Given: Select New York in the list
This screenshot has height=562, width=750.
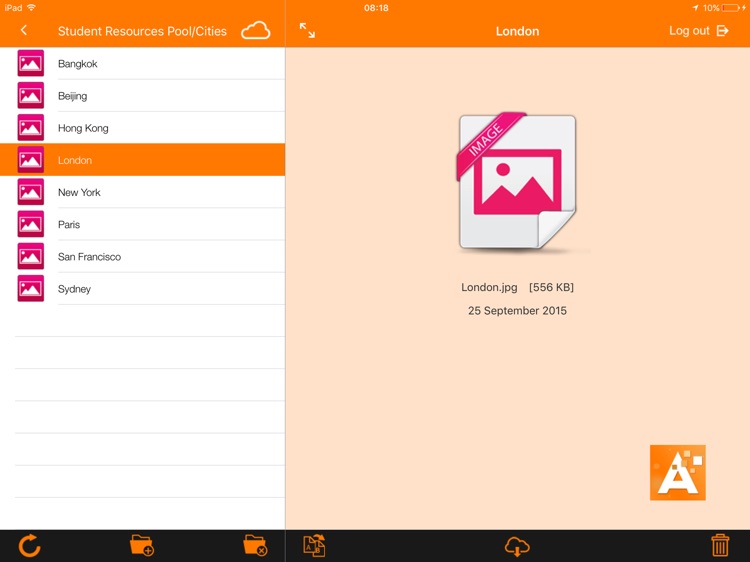Looking at the screenshot, I should click(143, 192).
